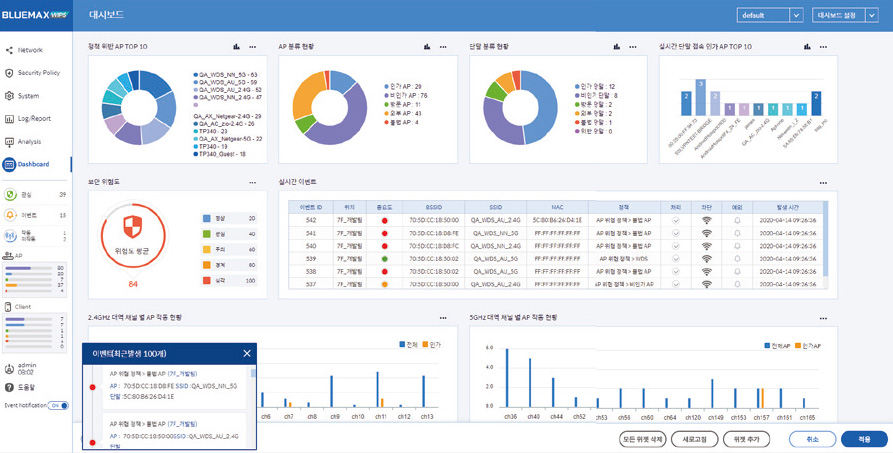This screenshot has width=893, height=453.
Task: Mark event 542 as processed via check circle
Action: (x=676, y=219)
